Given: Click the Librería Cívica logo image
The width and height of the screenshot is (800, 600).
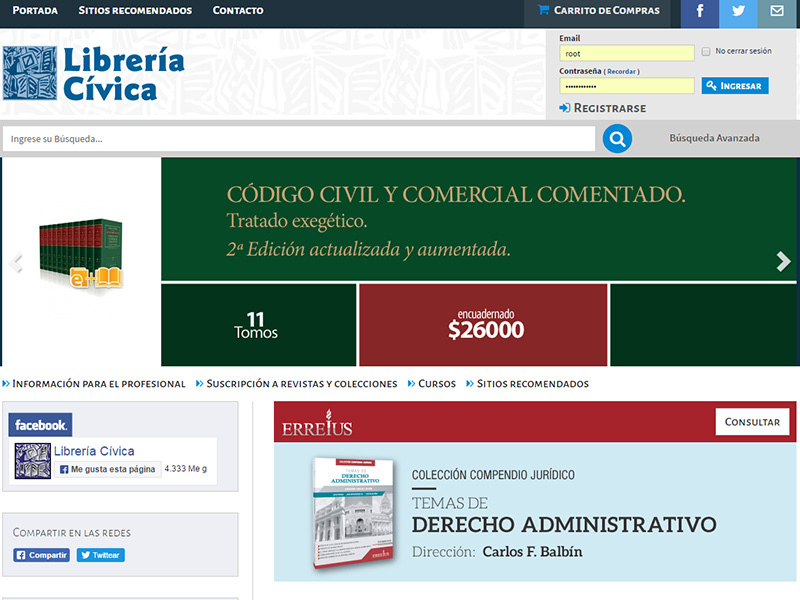Looking at the screenshot, I should tap(93, 73).
